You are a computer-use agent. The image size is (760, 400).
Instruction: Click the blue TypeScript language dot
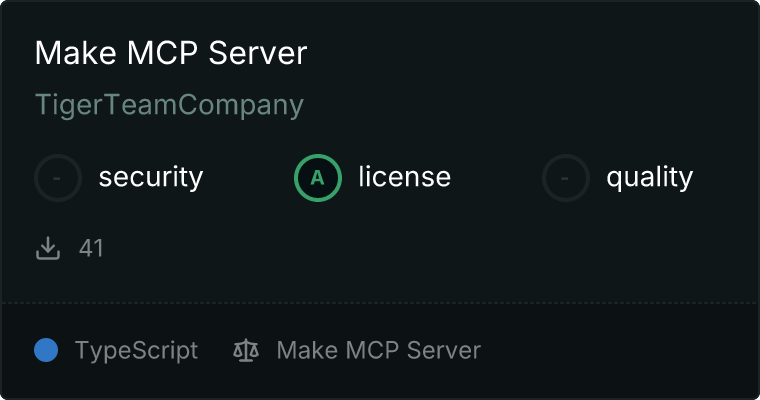tap(46, 350)
